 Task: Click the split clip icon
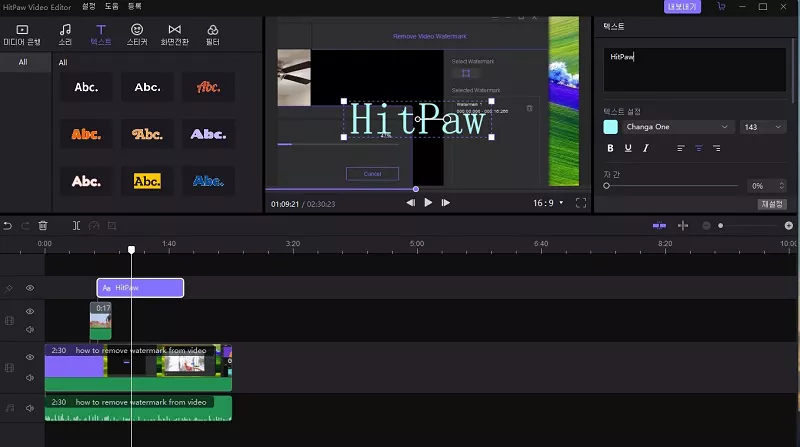point(77,226)
